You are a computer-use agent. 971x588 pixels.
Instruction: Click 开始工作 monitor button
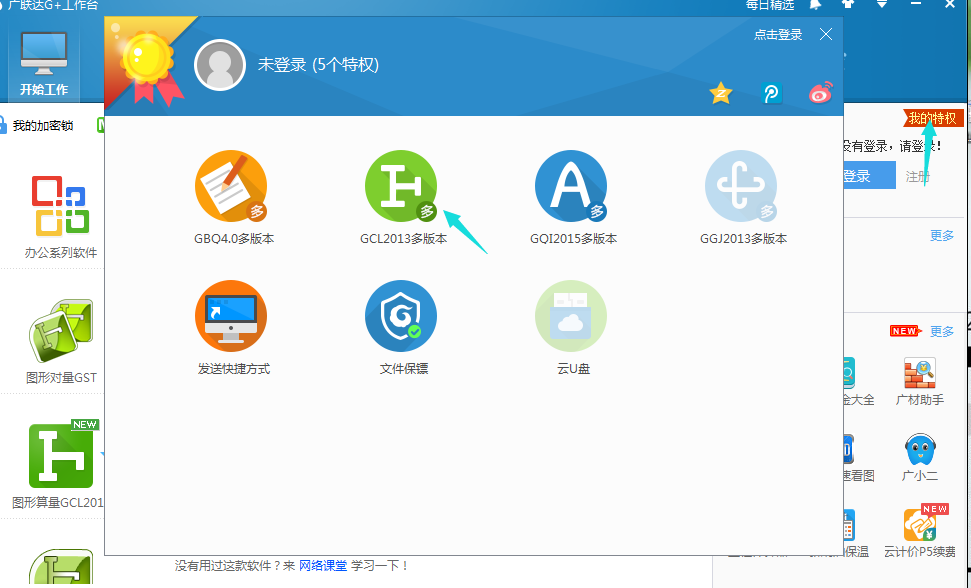click(43, 64)
